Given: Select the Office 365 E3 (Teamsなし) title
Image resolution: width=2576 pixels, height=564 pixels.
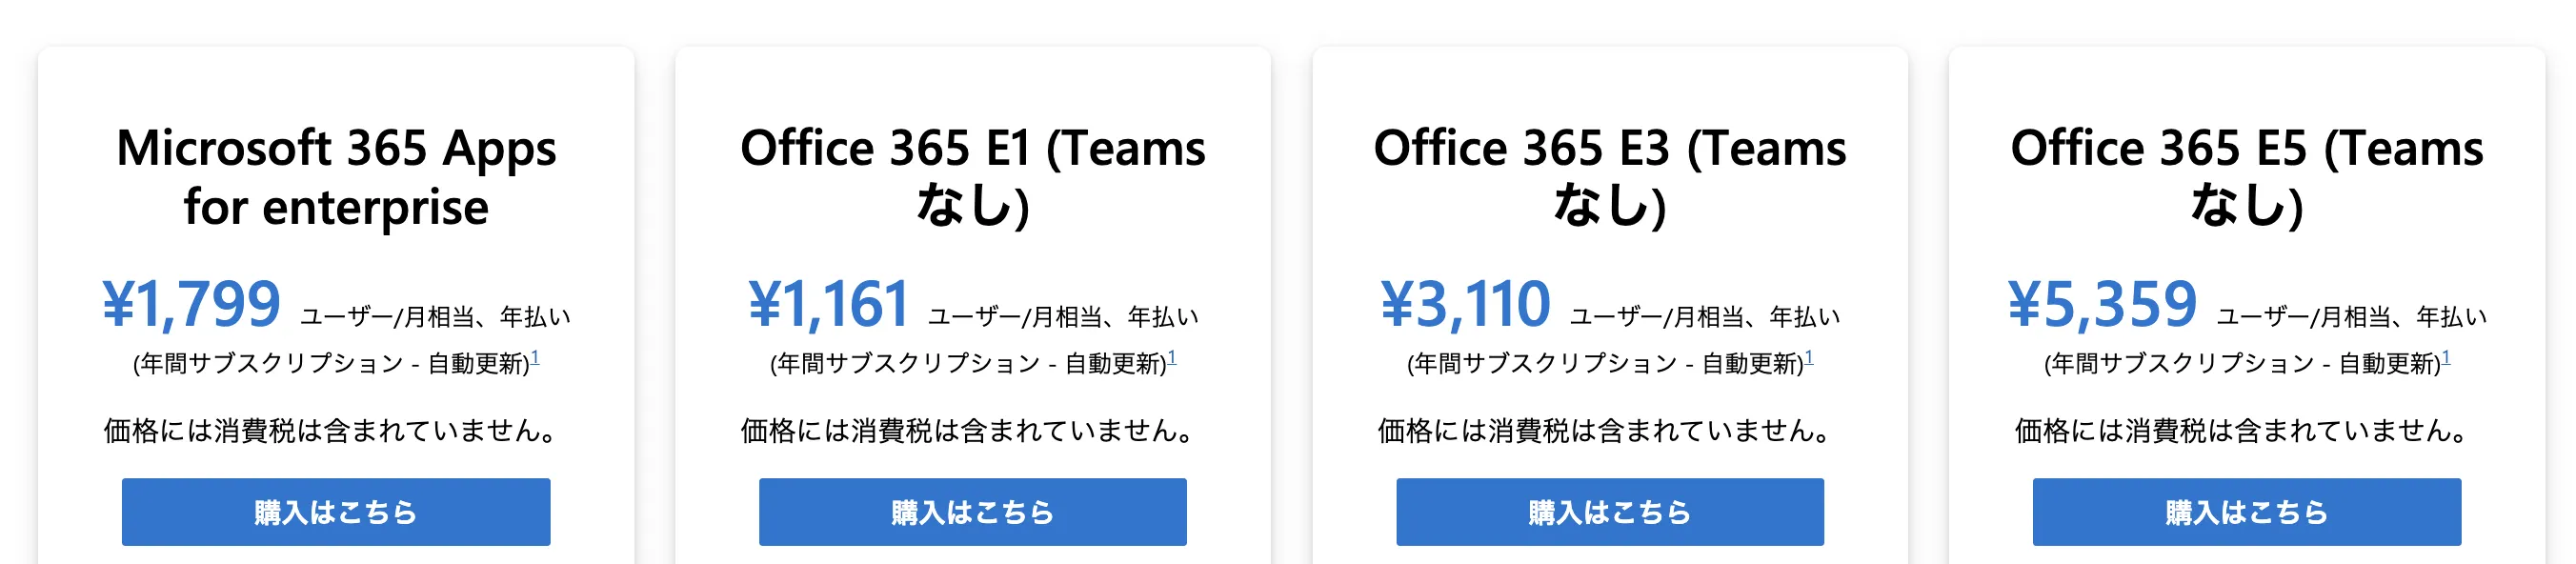Looking at the screenshot, I should 1610,178.
